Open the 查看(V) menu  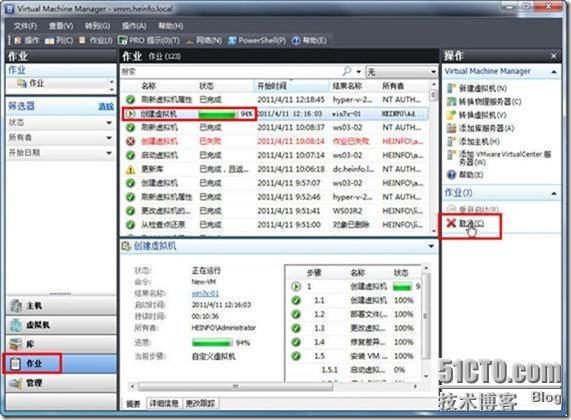point(61,26)
